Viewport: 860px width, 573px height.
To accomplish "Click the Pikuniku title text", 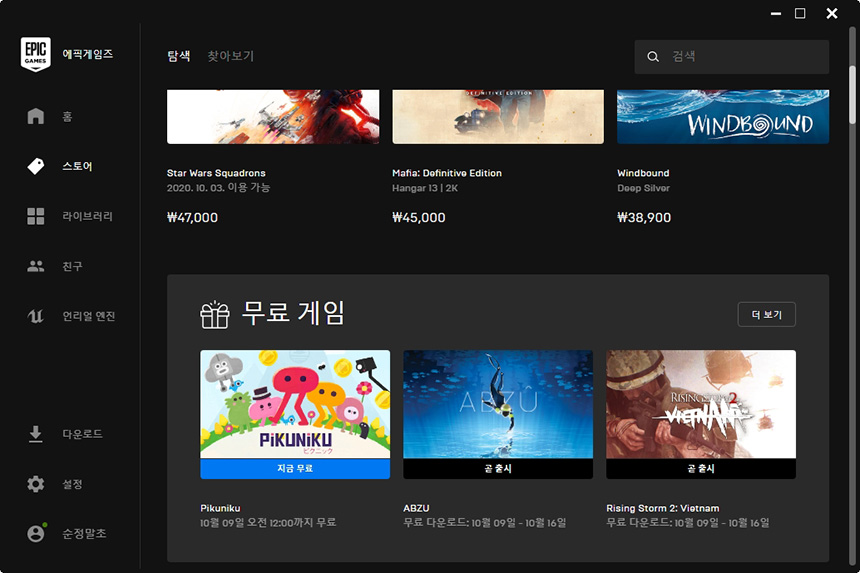I will click(220, 508).
